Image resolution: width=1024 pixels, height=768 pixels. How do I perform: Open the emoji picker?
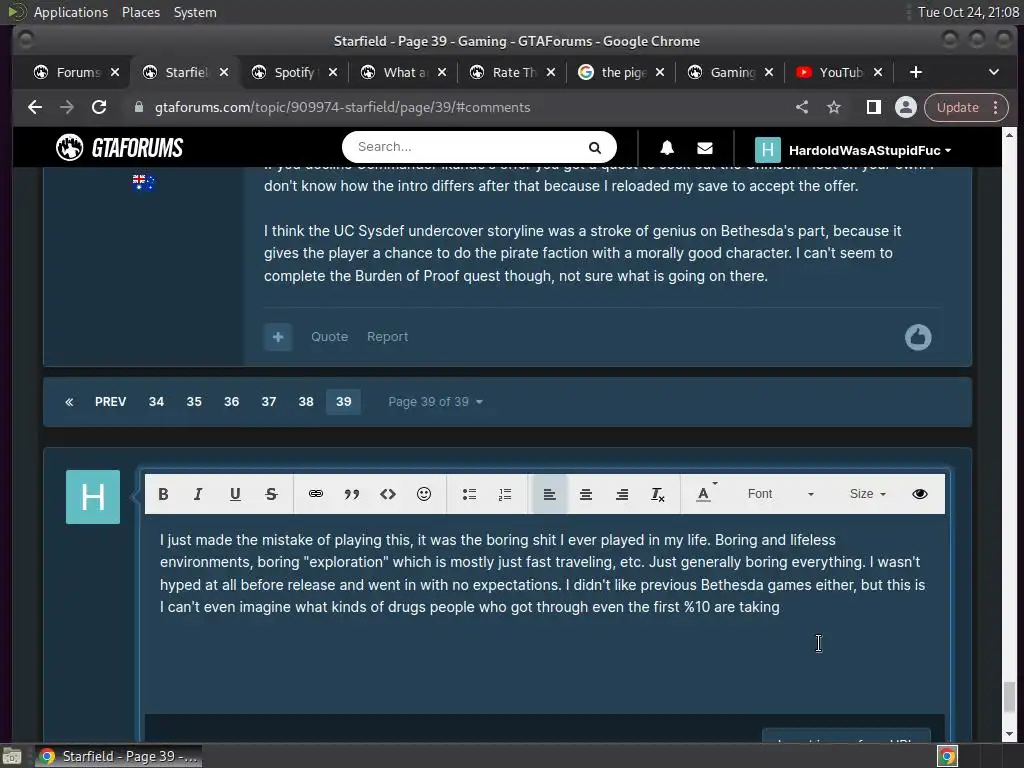[x=424, y=494]
